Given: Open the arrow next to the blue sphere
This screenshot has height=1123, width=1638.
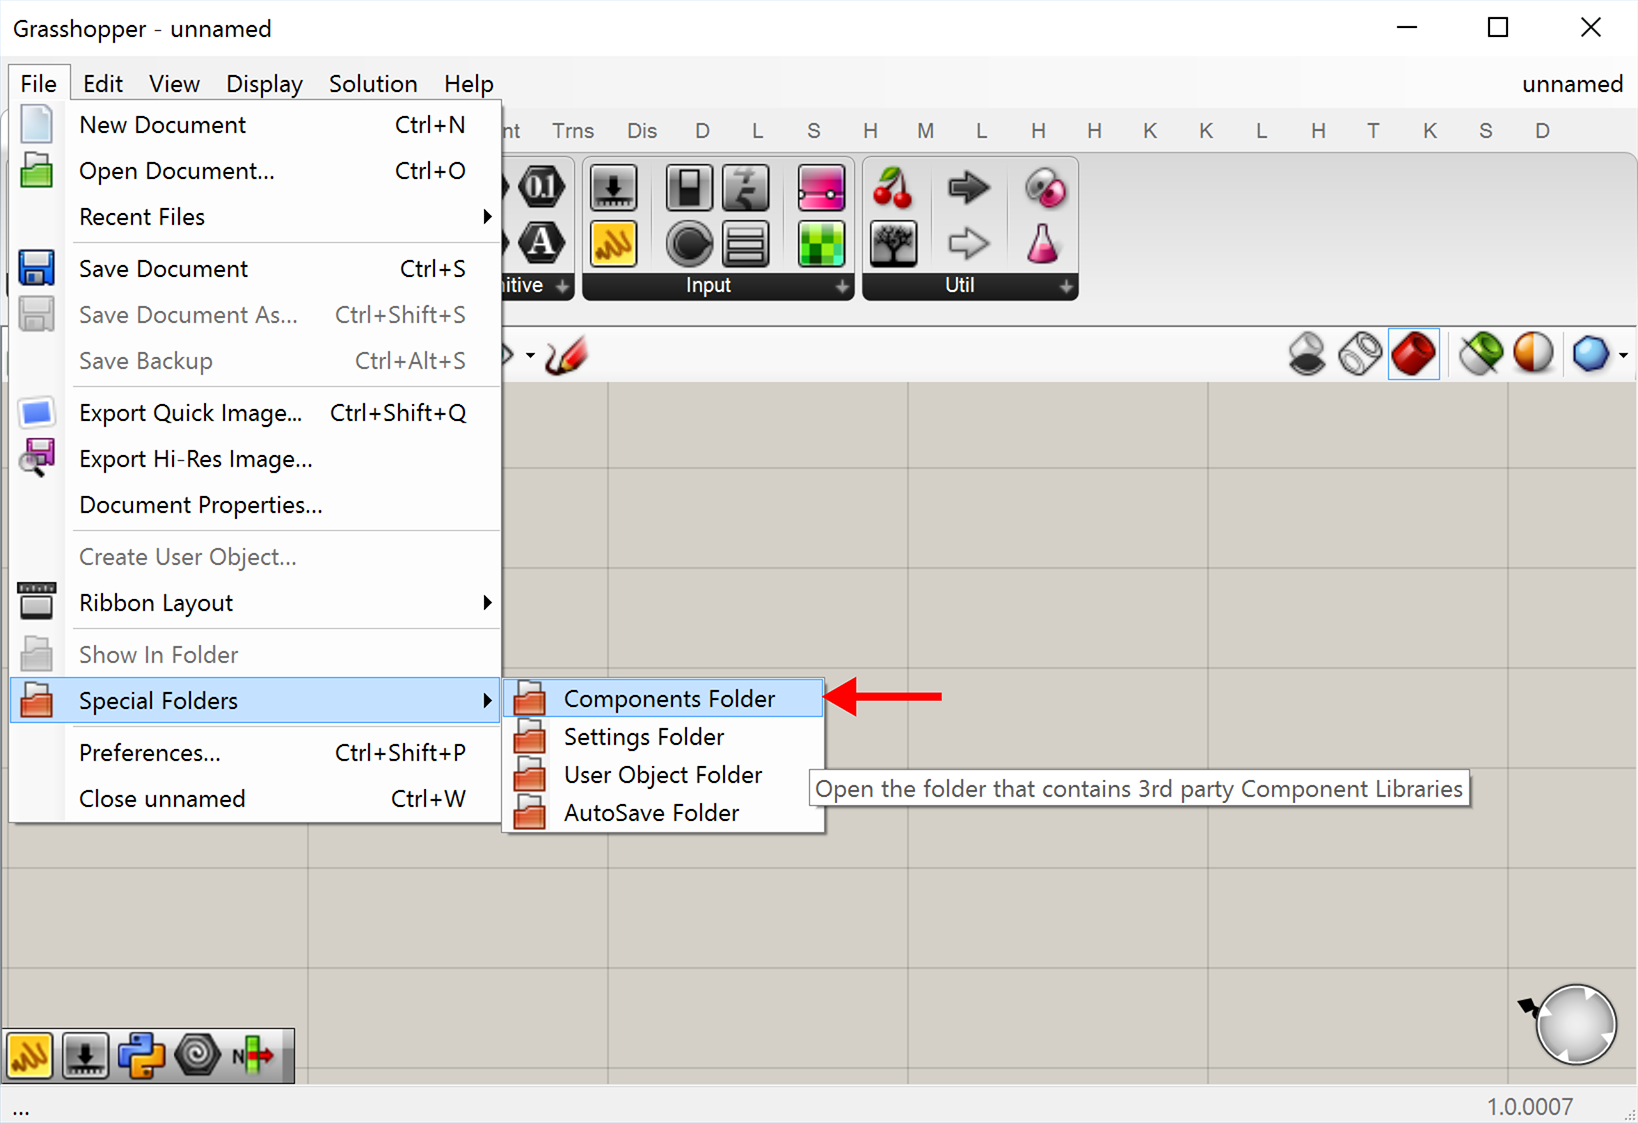Looking at the screenshot, I should 1623,355.
